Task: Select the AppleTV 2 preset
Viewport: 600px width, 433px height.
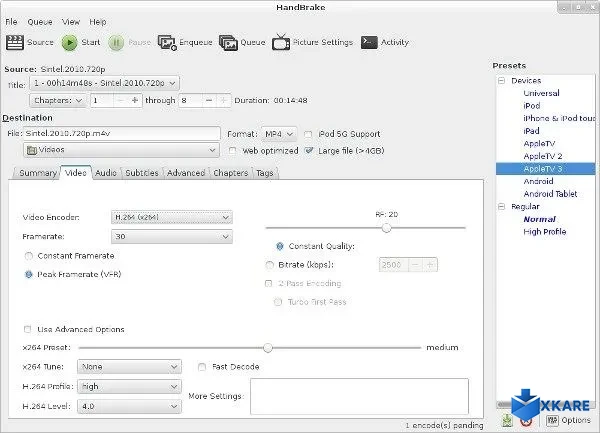Action: (x=543, y=156)
